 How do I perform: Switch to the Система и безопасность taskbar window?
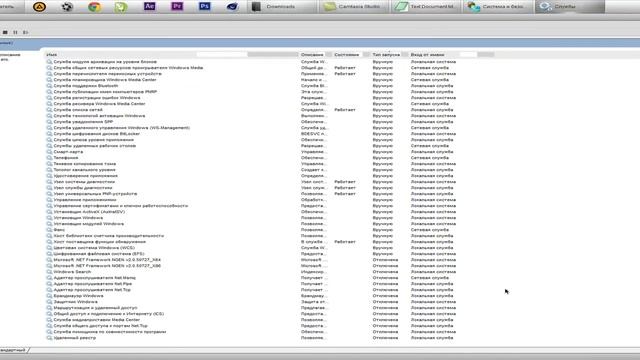point(498,7)
